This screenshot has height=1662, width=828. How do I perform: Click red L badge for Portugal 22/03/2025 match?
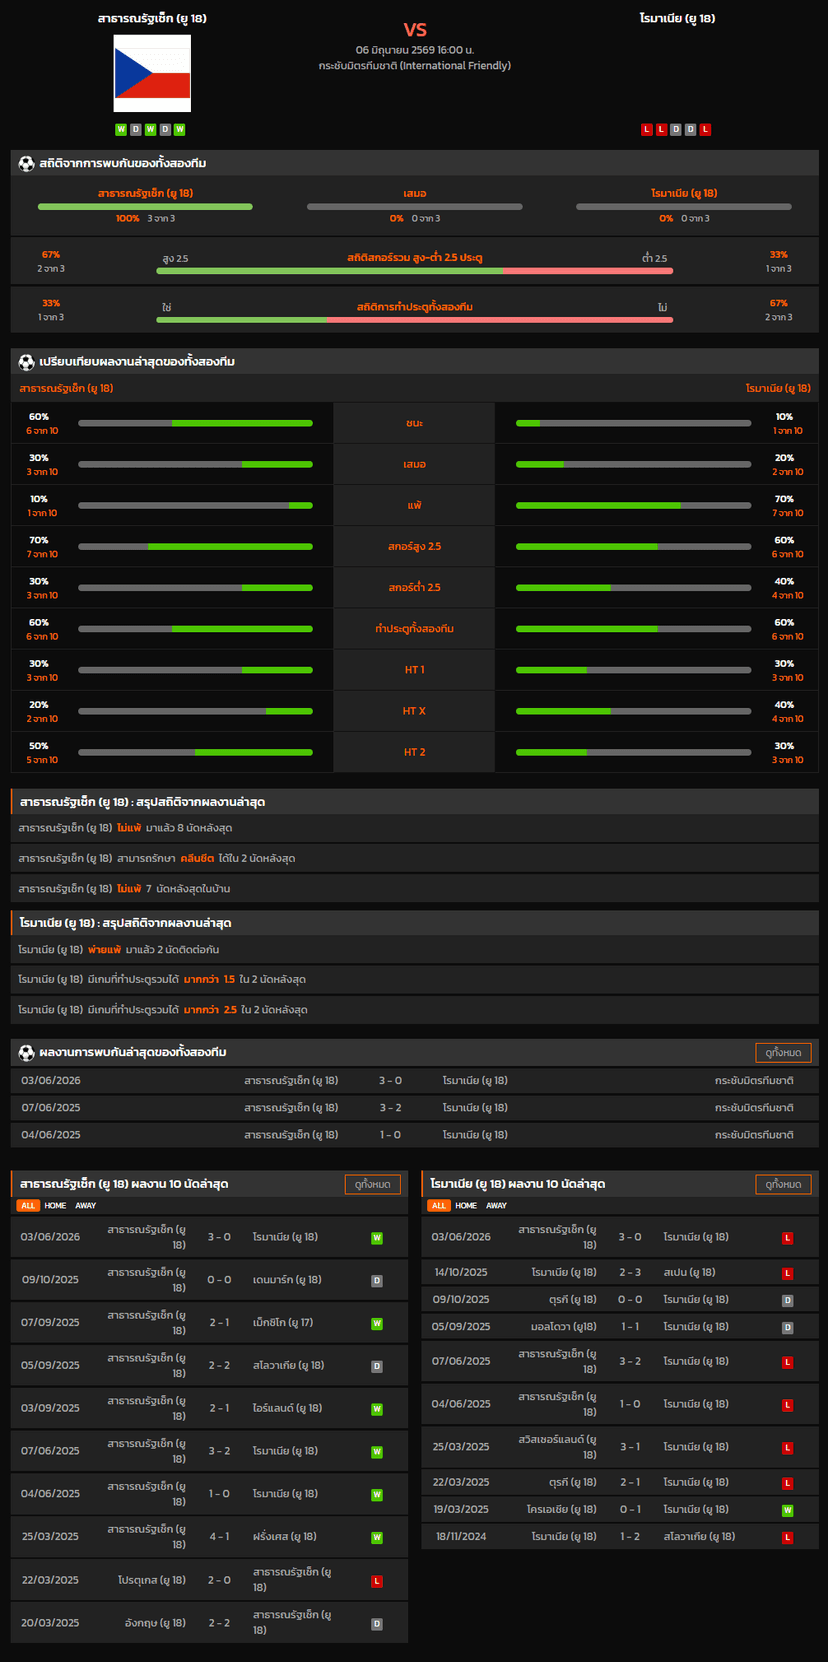tap(377, 1581)
